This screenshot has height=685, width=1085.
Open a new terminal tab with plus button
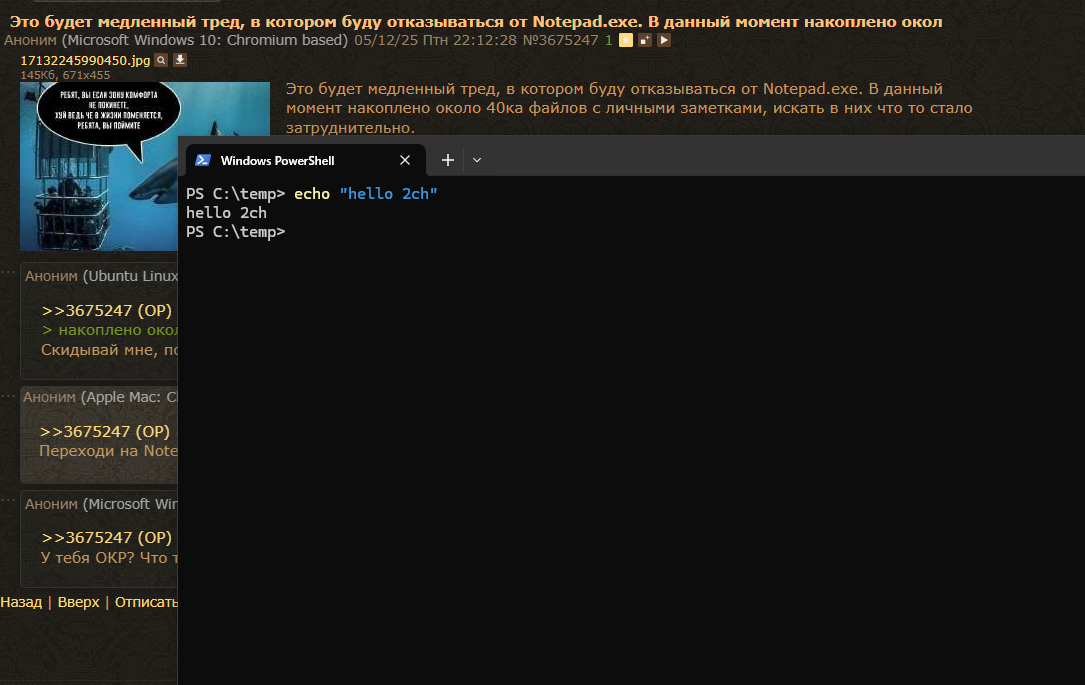(x=448, y=160)
